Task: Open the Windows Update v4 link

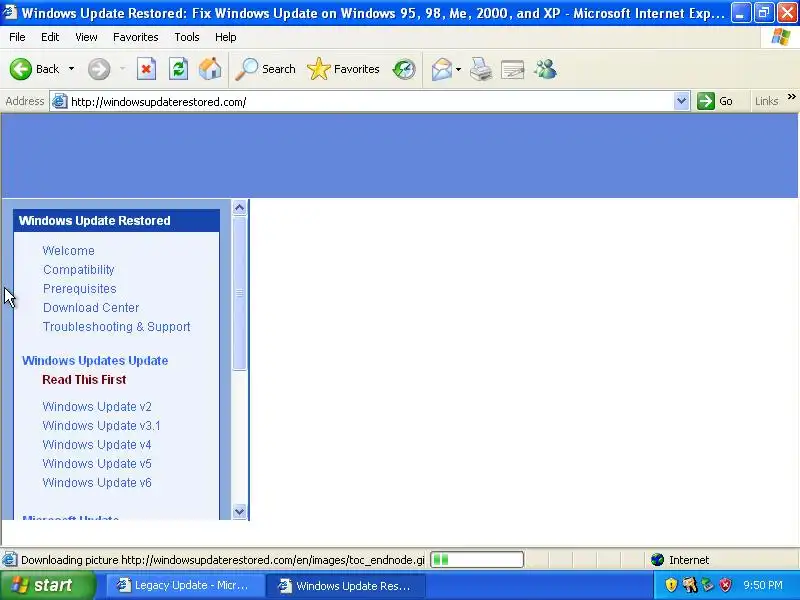Action: 97,444
